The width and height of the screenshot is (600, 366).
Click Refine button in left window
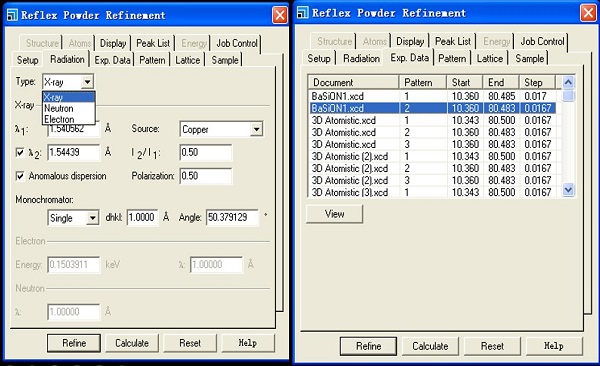74,343
